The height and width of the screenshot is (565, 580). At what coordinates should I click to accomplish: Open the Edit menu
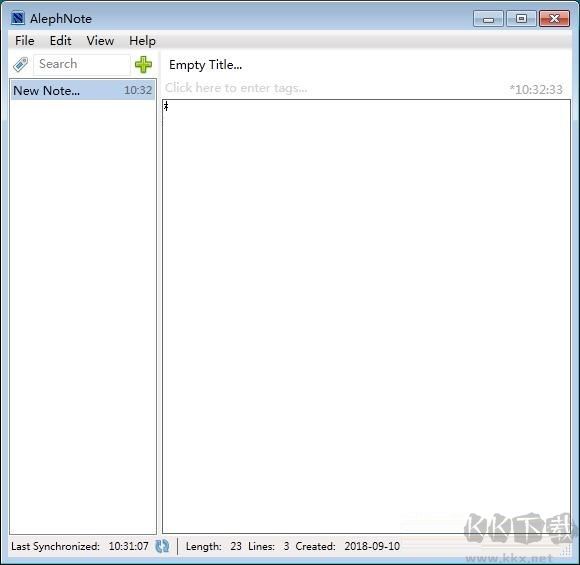60,41
